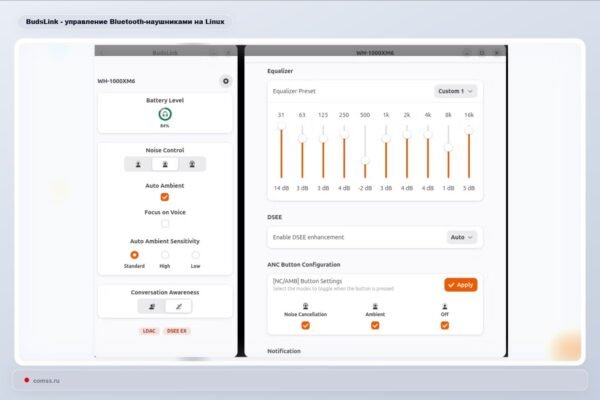Click the ANC Button Configuration heading

pos(303,264)
